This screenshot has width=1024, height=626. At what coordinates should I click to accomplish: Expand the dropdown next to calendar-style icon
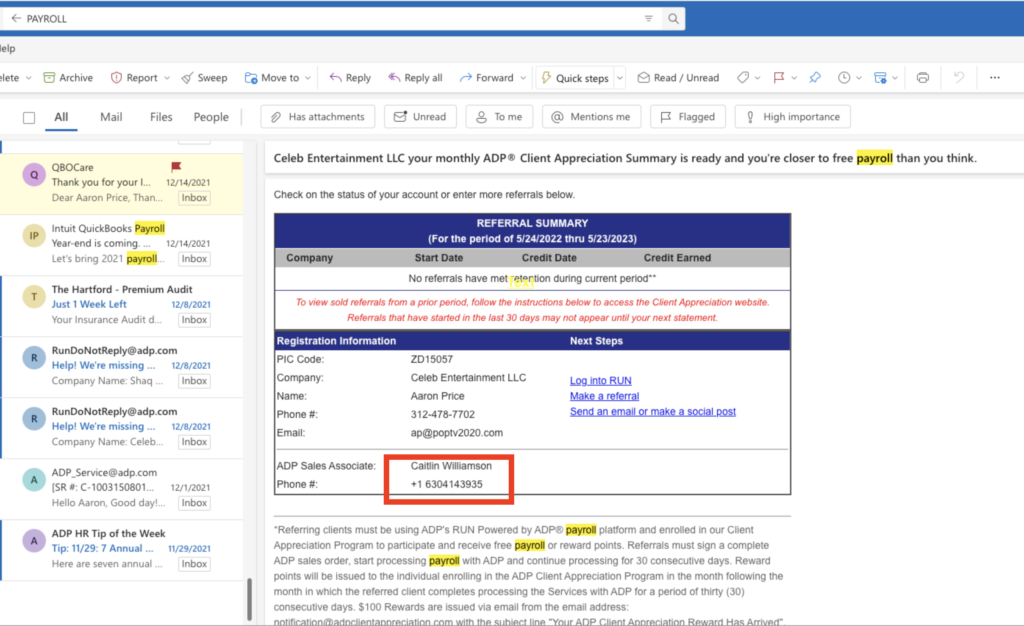[x=895, y=78]
